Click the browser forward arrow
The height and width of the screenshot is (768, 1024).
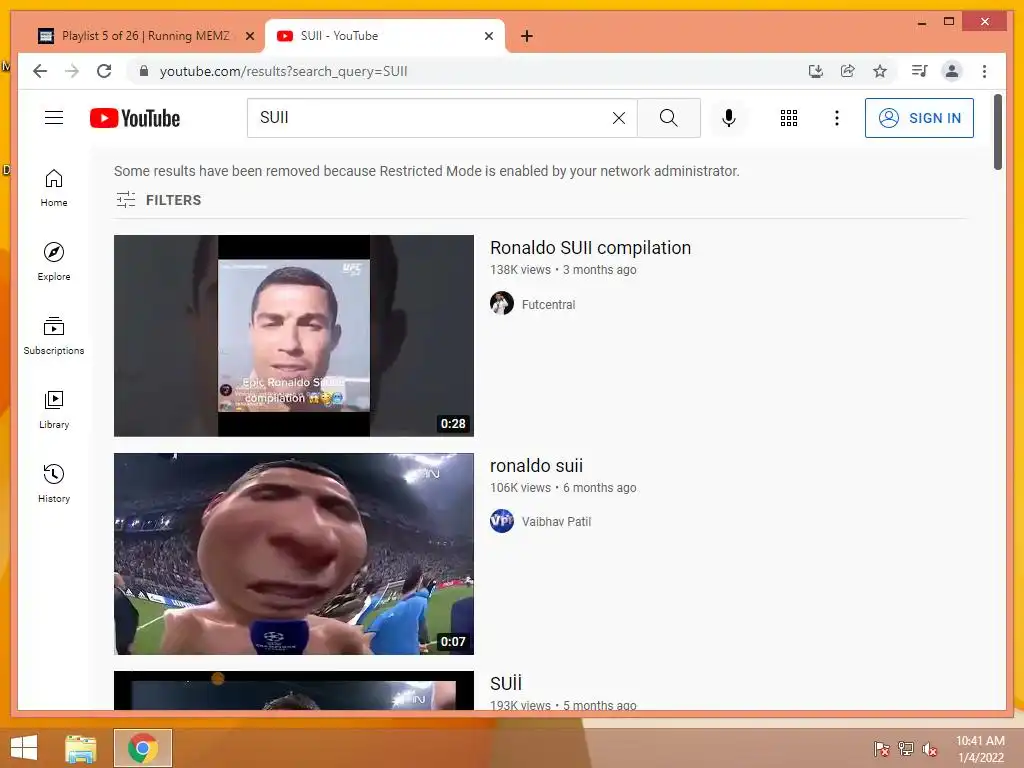click(x=72, y=71)
